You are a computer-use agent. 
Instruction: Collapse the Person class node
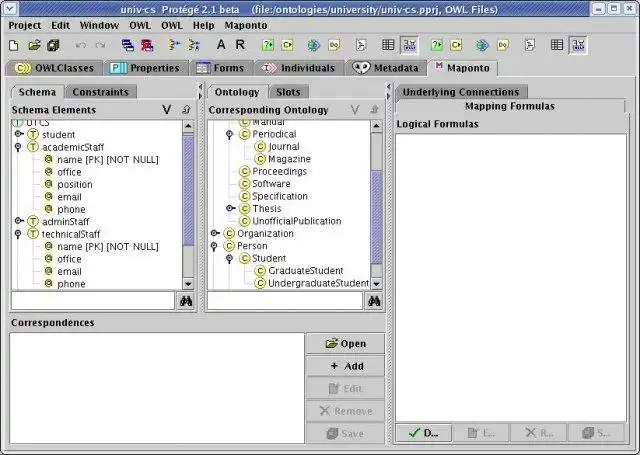pos(214,246)
